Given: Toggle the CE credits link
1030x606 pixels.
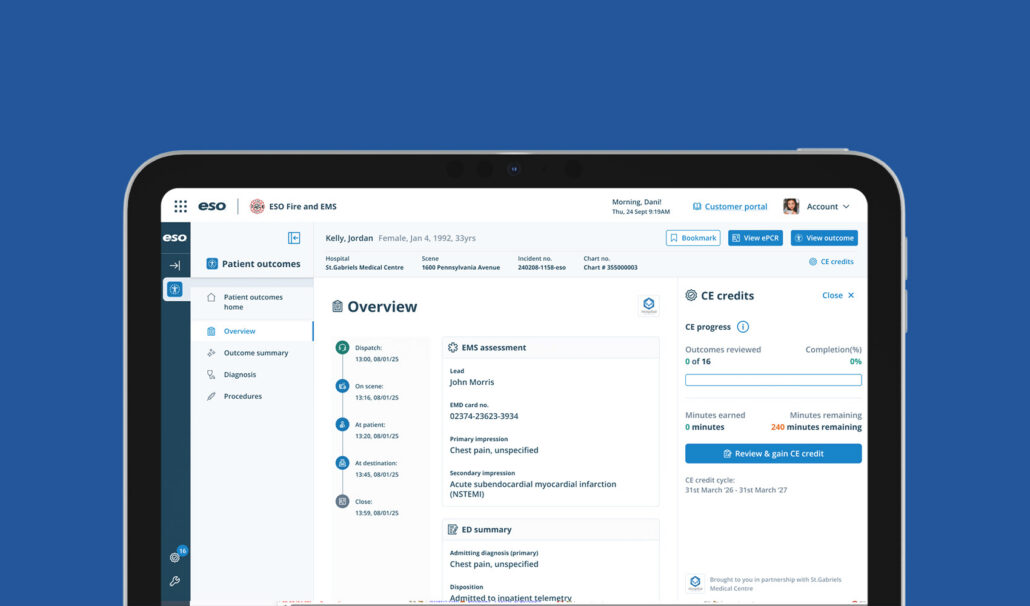Looking at the screenshot, I should coord(831,261).
